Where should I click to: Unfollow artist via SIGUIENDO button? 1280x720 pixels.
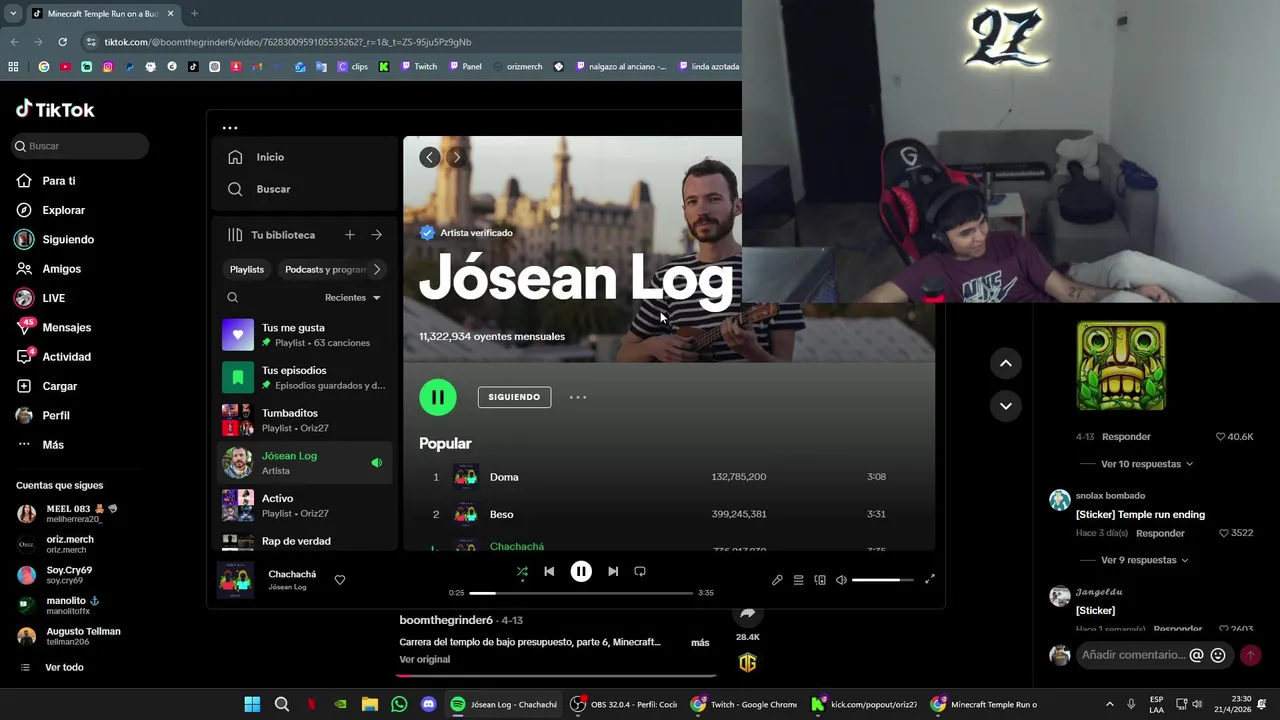tap(514, 397)
